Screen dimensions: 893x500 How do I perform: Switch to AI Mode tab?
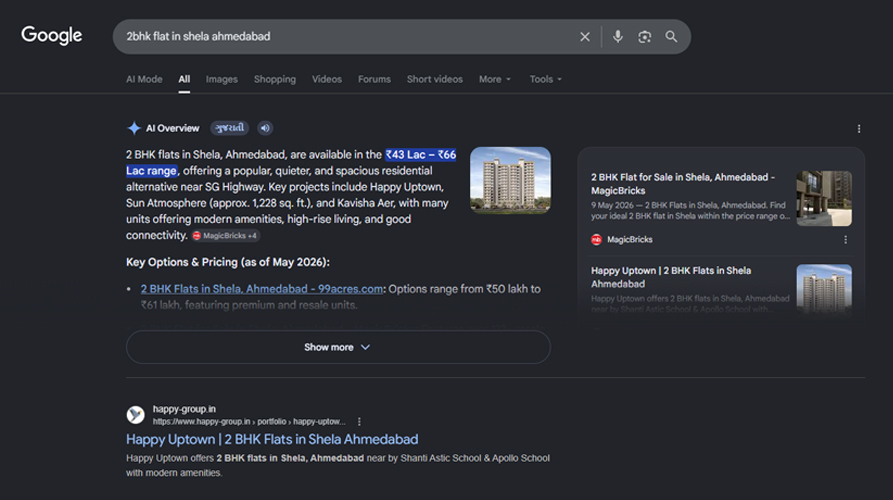click(x=144, y=79)
